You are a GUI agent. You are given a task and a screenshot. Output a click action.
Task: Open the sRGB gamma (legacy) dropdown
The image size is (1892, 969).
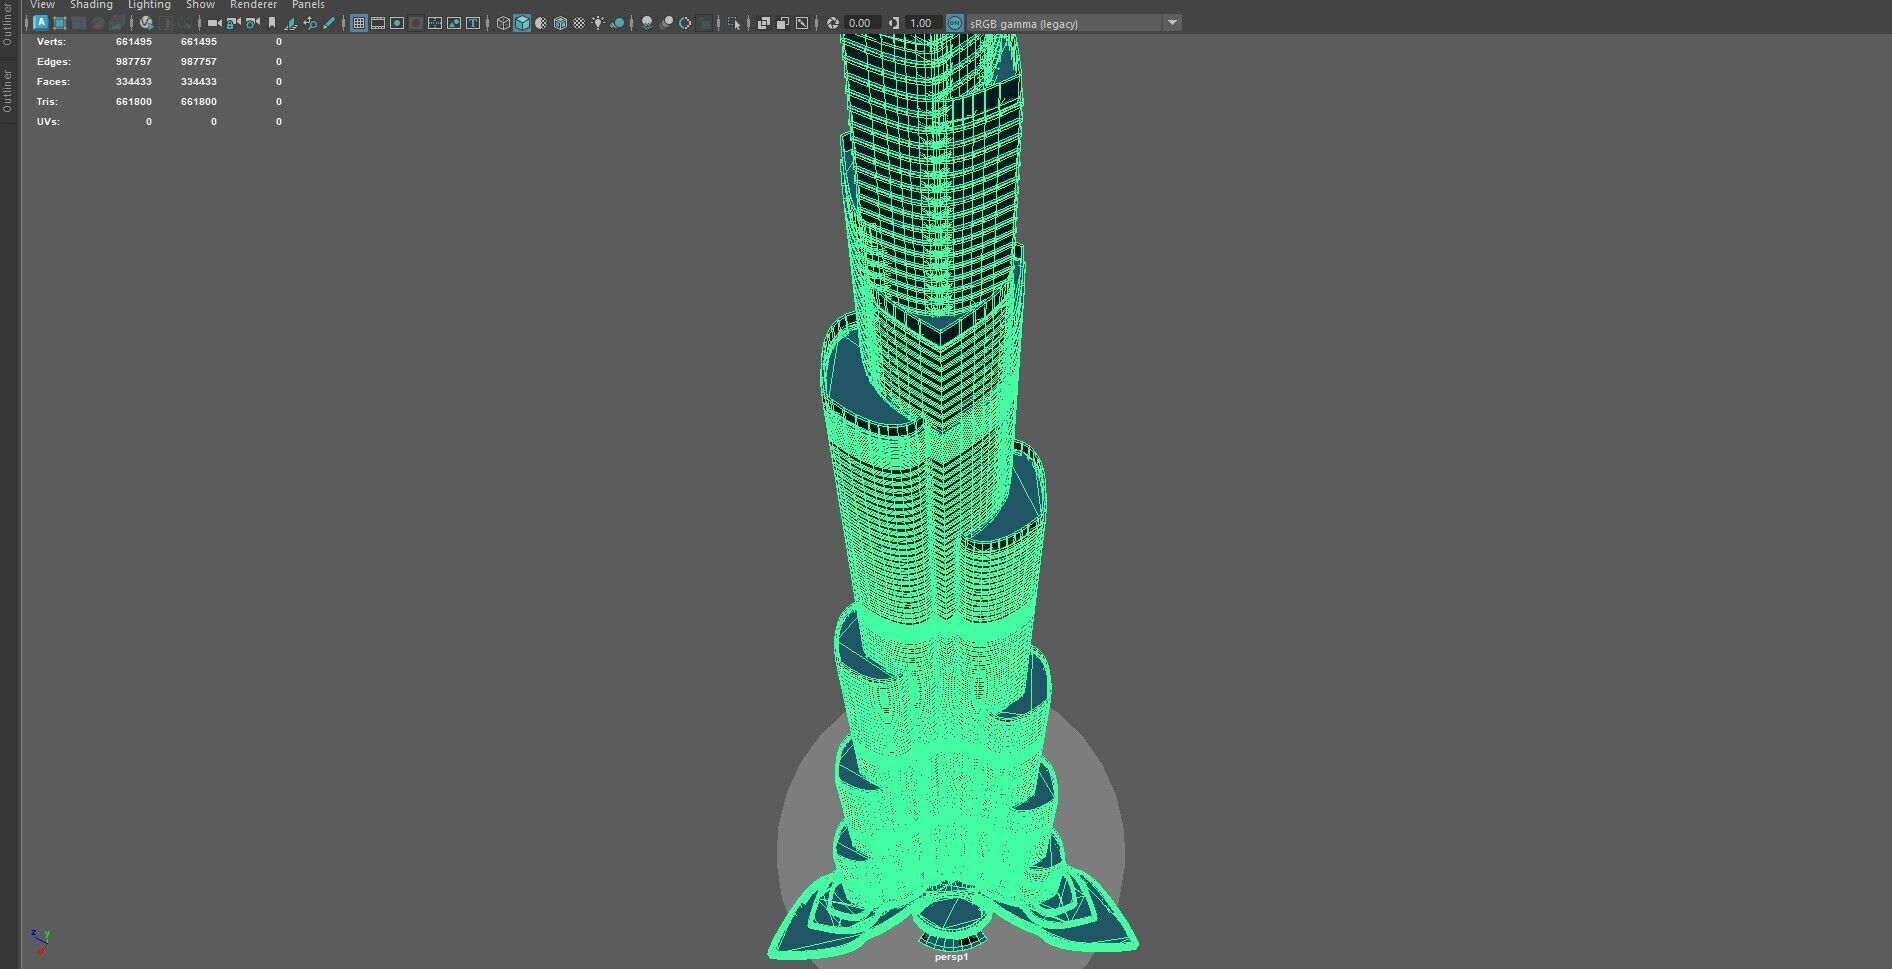(1074, 22)
